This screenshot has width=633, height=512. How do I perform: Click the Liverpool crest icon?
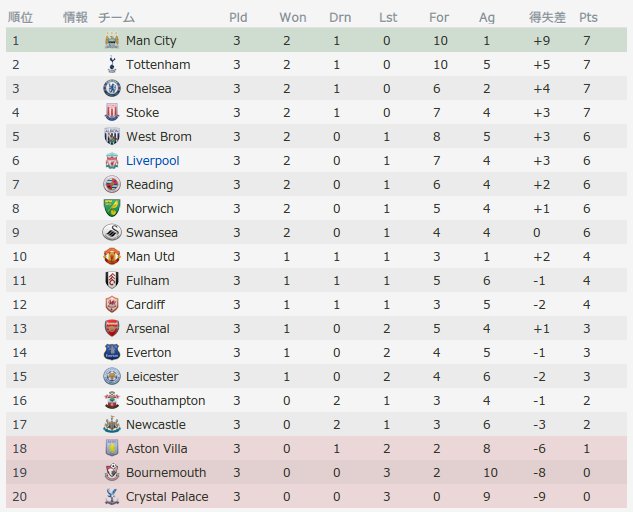click(112, 160)
